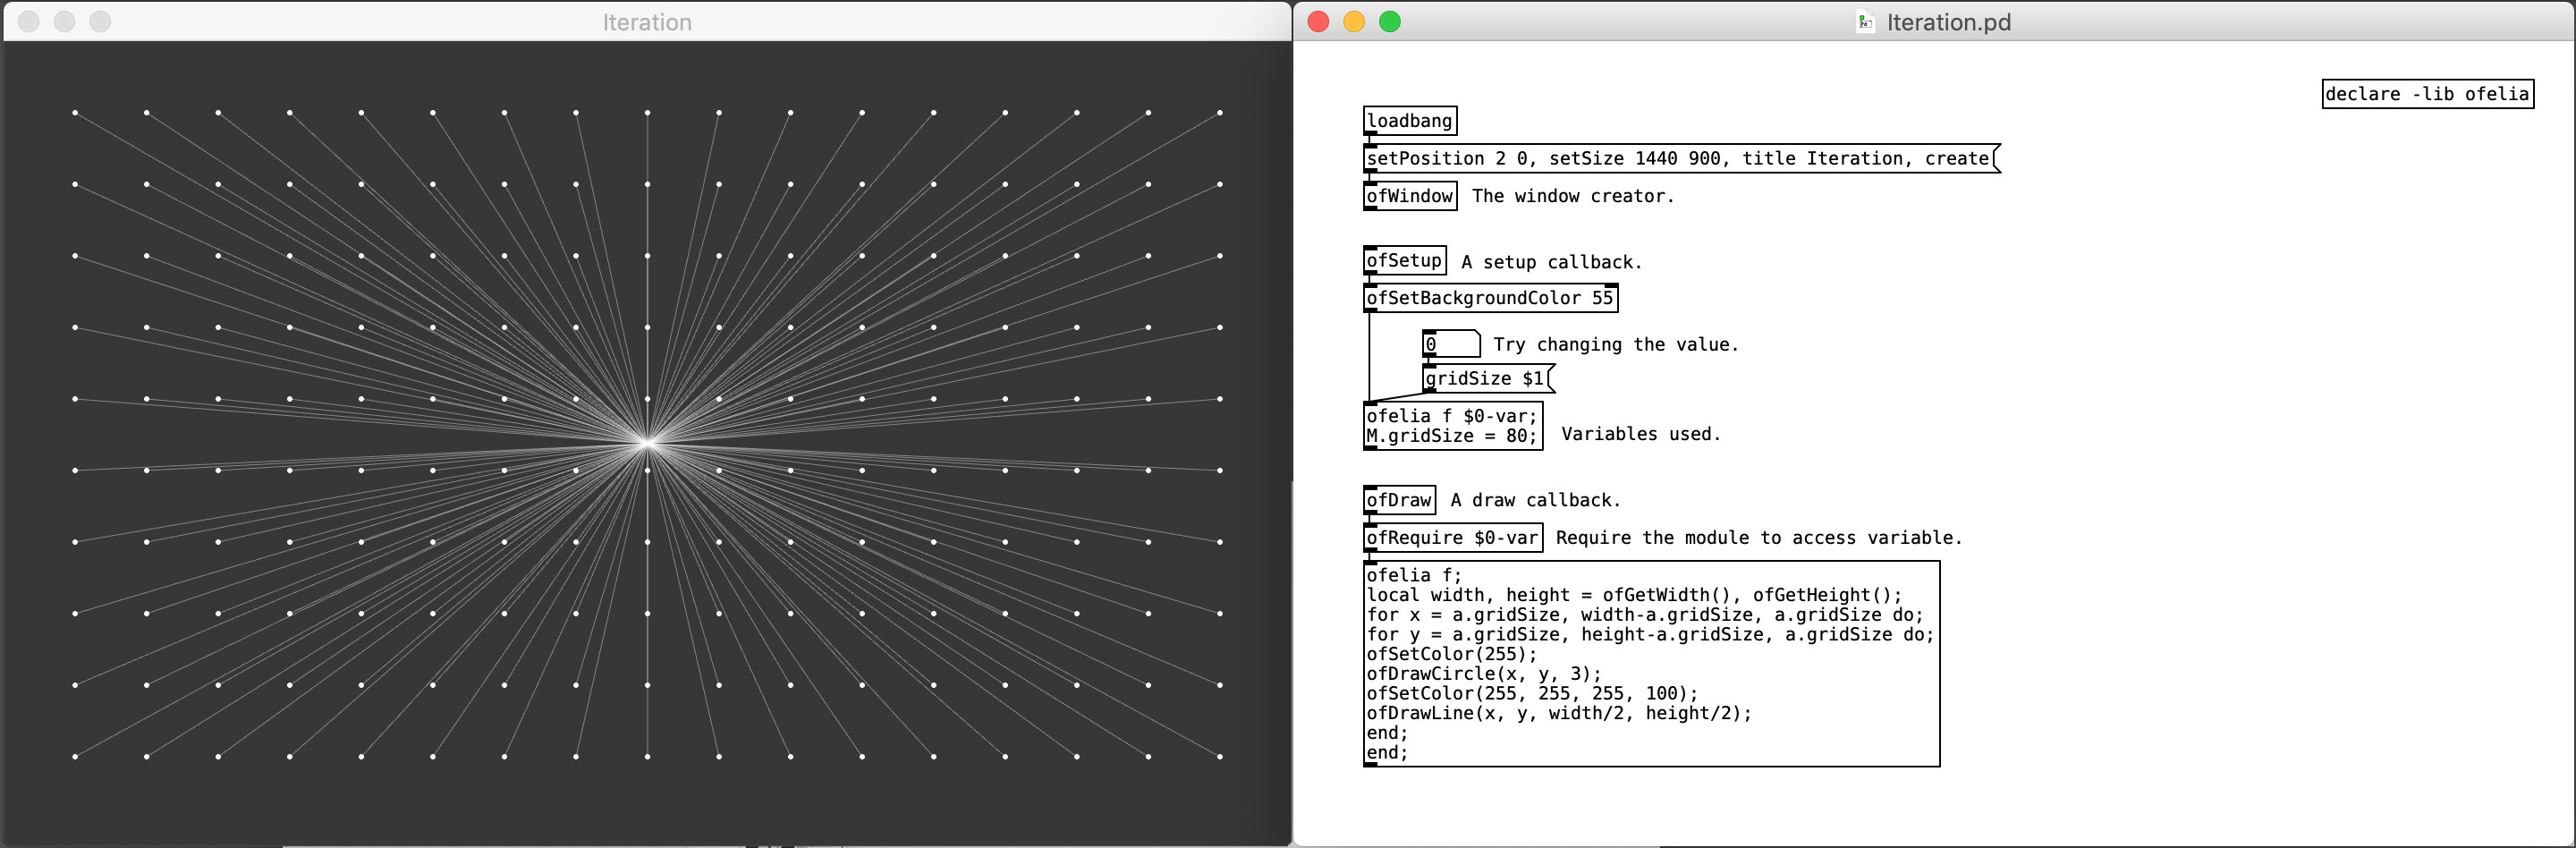Minimize the Iteration.pd window
Screen dimensions: 2576x848
[x=1354, y=22]
